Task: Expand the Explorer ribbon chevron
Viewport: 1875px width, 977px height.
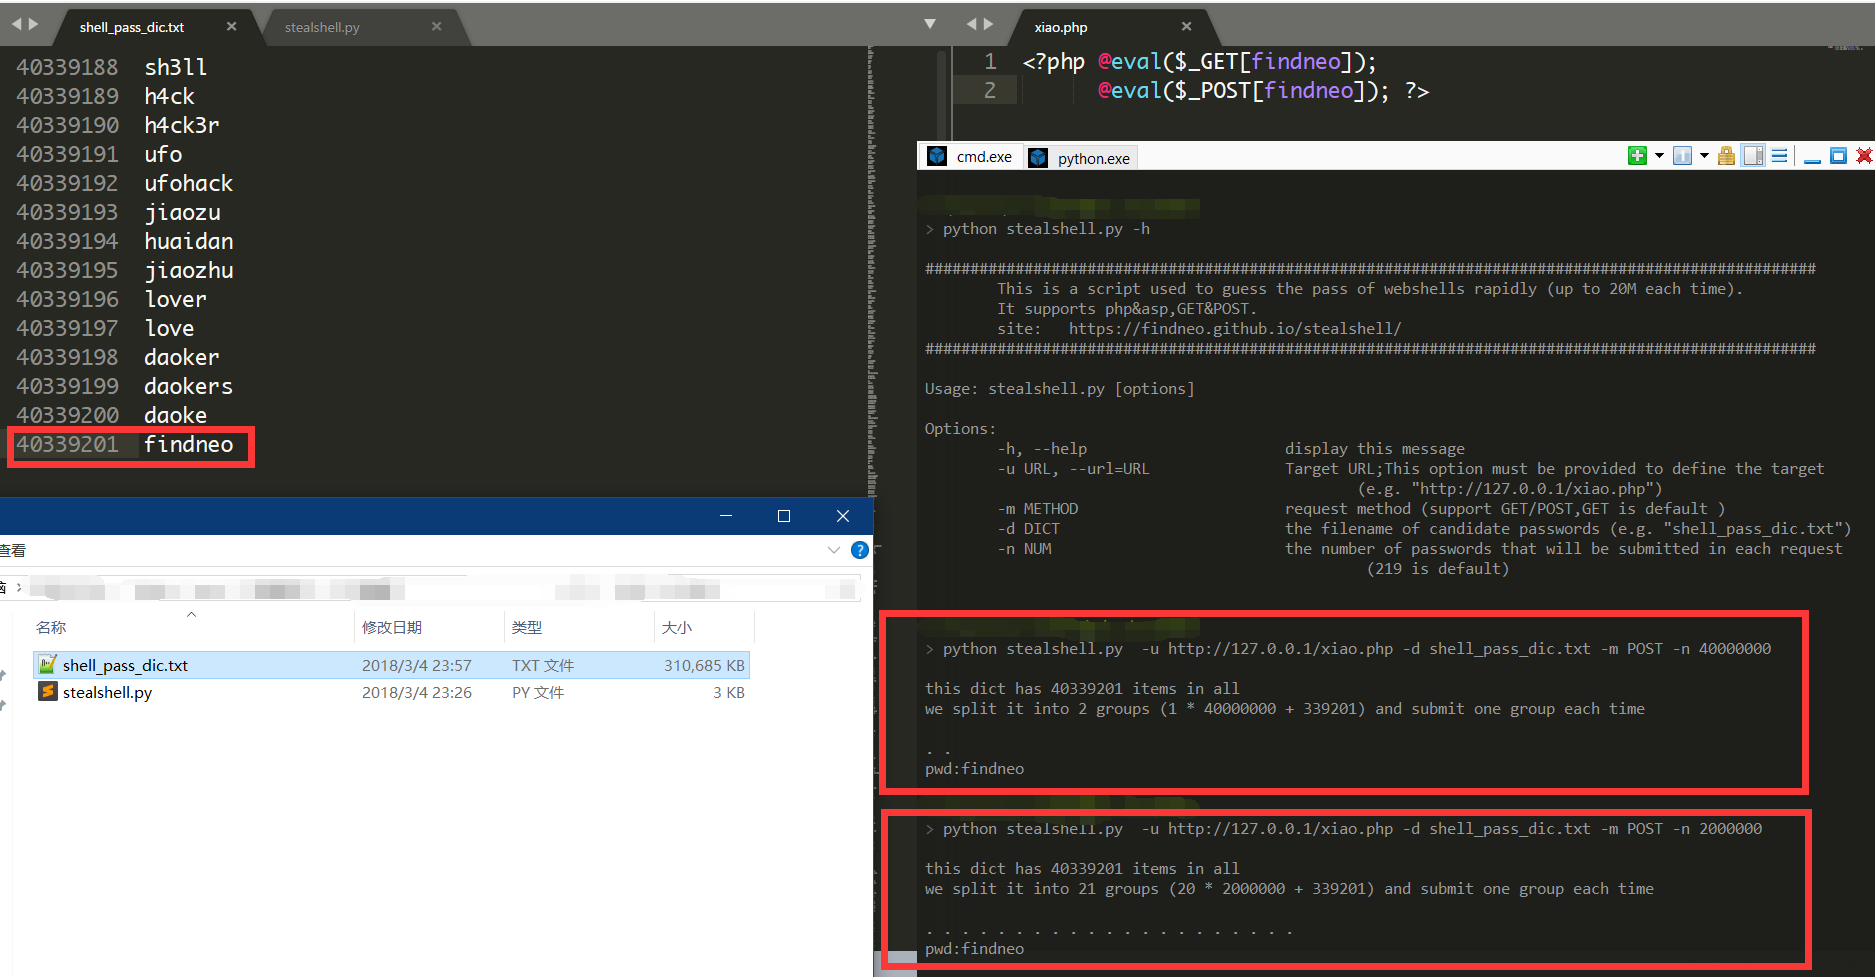Action: [x=834, y=550]
